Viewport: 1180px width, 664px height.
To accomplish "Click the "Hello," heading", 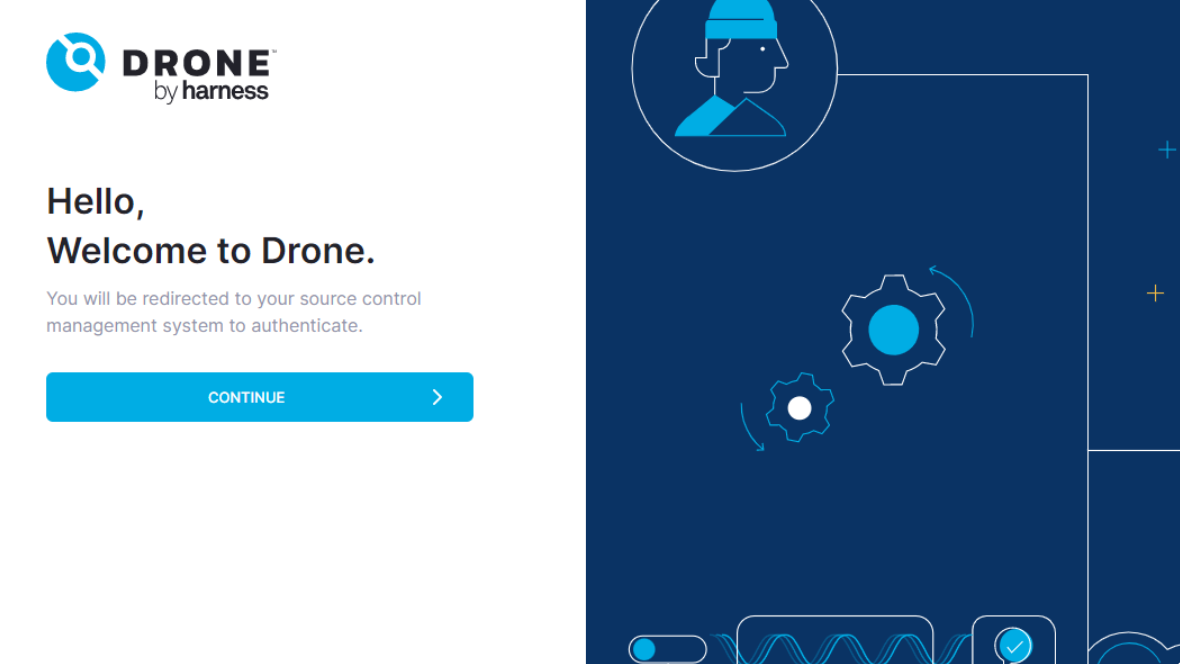I will 96,201.
